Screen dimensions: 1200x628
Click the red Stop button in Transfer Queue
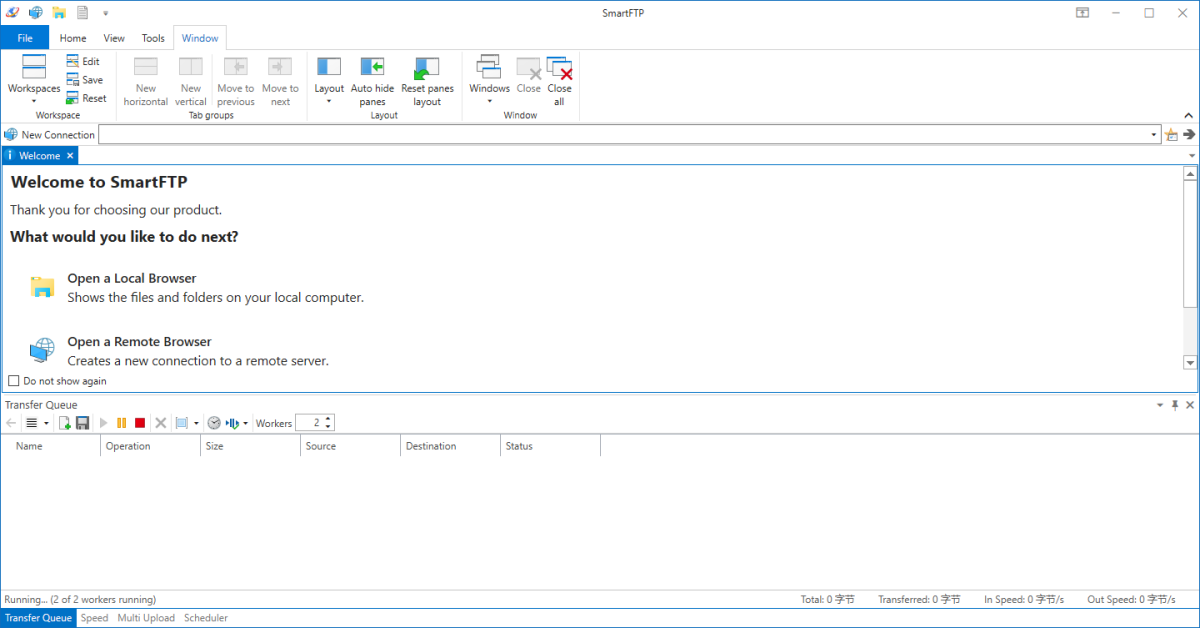(140, 423)
